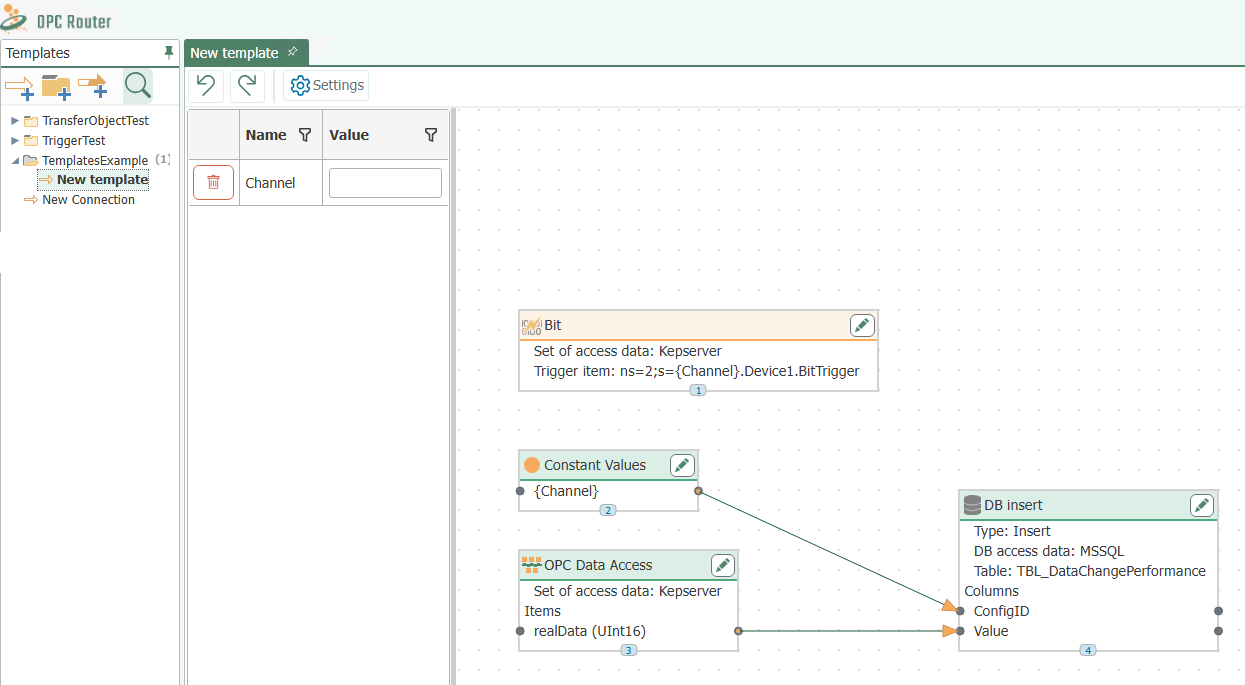The width and height of the screenshot is (1245, 685).
Task: Click the Constant Values orange circle icon
Action: click(532, 465)
